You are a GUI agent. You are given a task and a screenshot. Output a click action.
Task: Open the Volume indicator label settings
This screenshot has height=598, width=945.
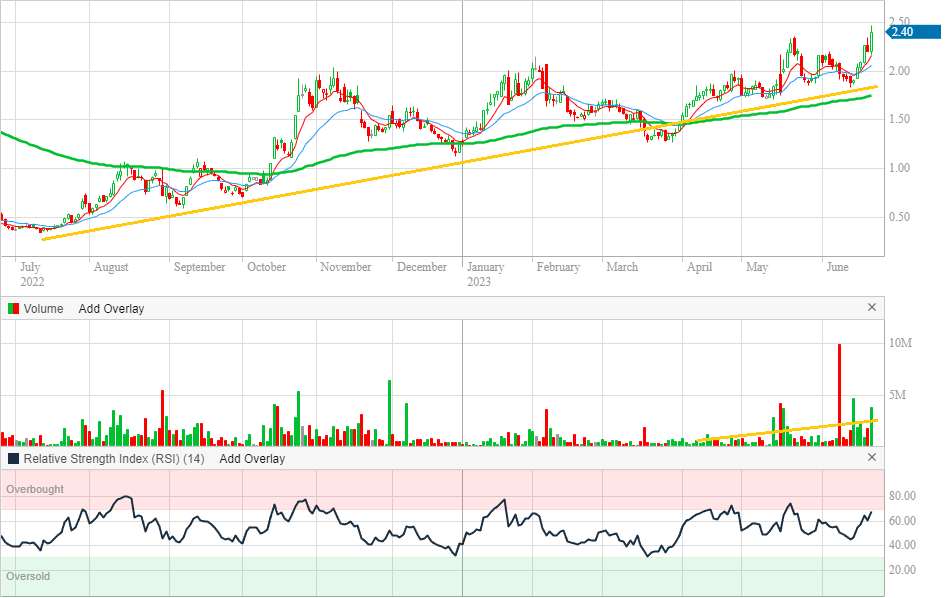coord(43,309)
